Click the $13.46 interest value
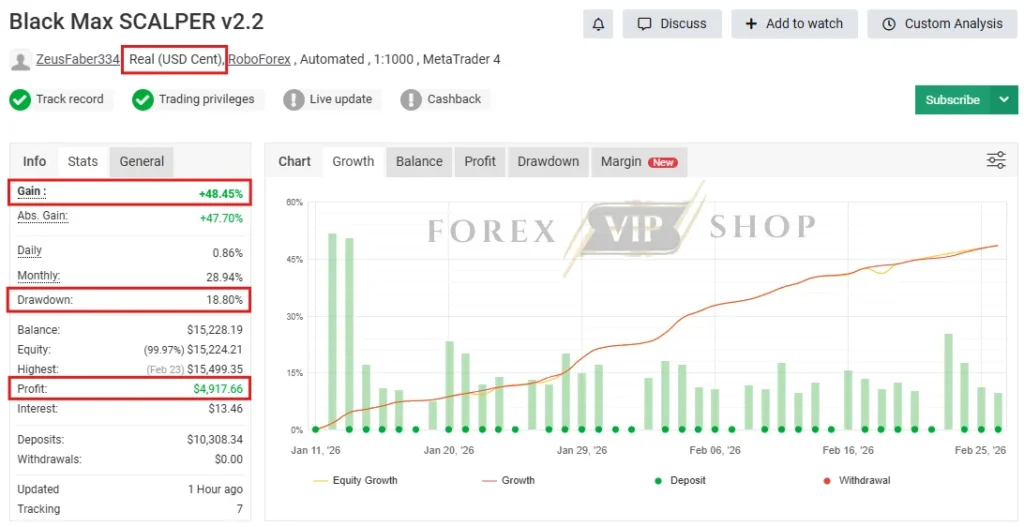Image resolution: width=1024 pixels, height=527 pixels. [225, 409]
